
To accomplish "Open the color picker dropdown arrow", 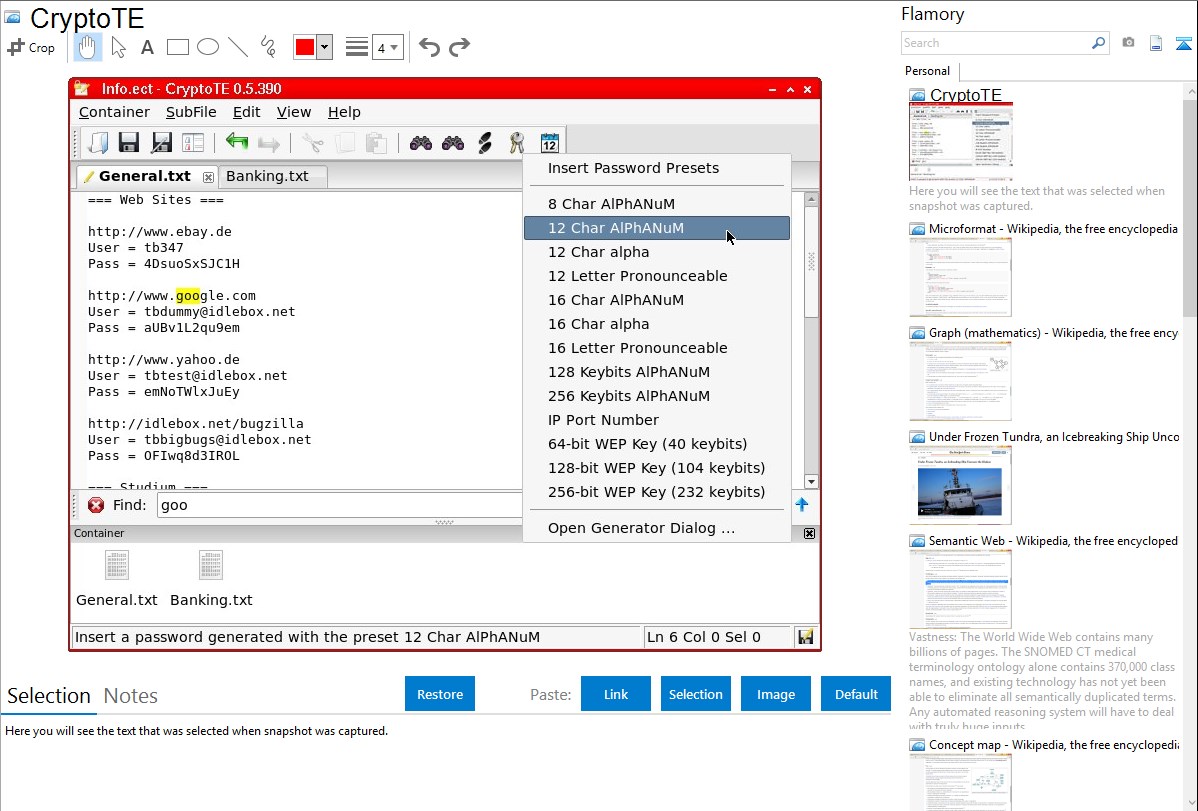I will tap(324, 47).
